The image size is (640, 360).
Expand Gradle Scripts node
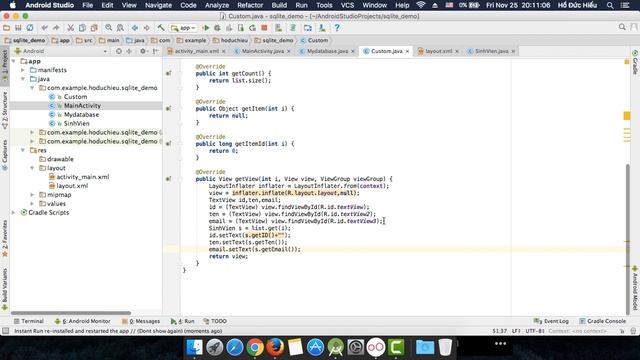click(x=14, y=212)
